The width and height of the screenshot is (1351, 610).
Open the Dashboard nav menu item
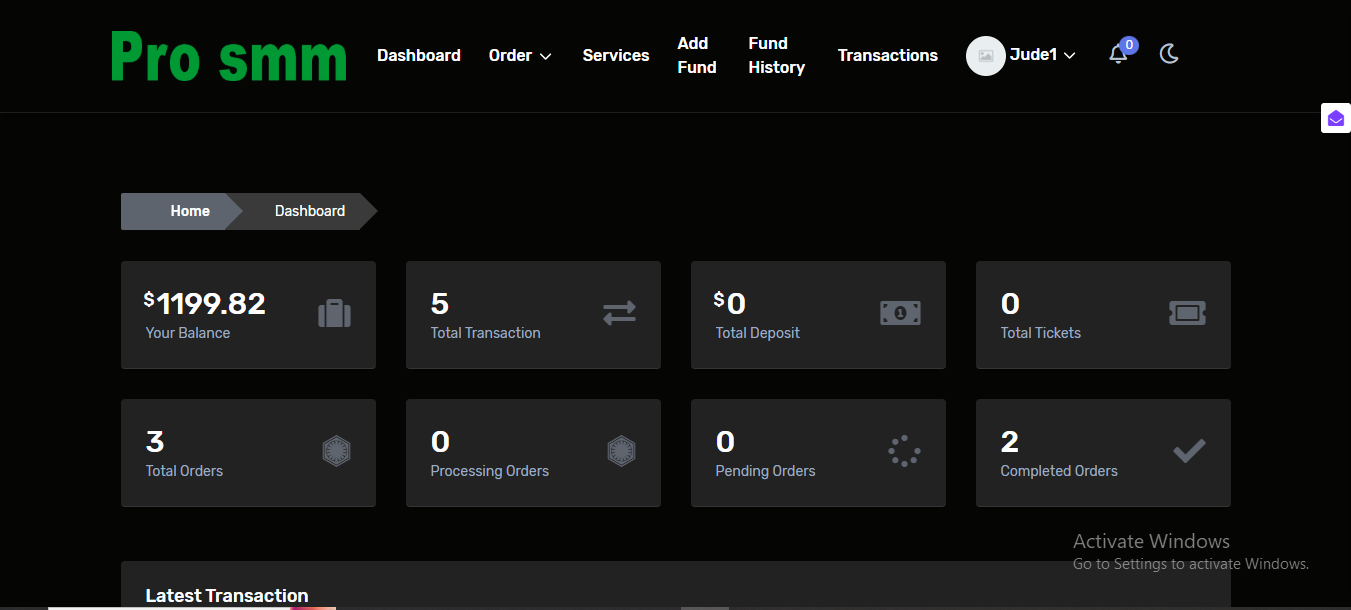tap(418, 56)
